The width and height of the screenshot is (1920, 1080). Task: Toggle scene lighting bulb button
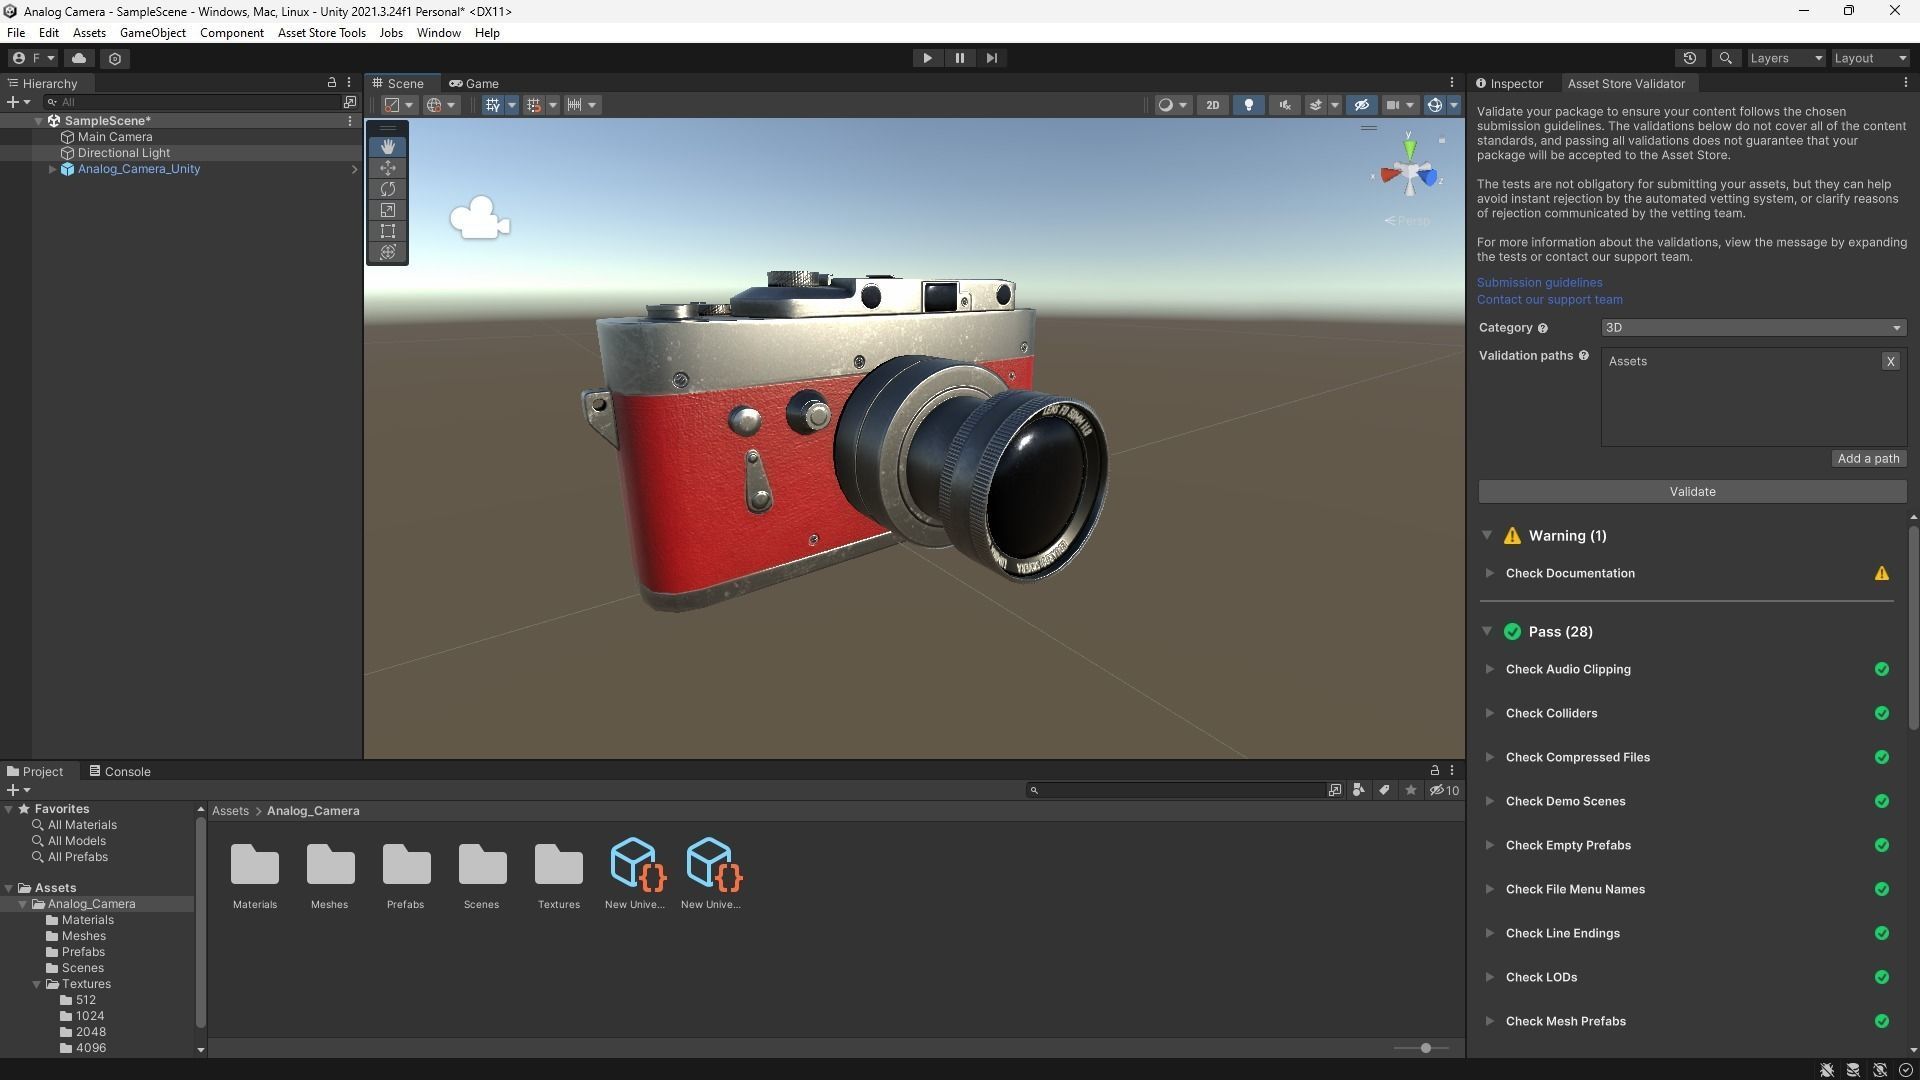pos(1248,105)
